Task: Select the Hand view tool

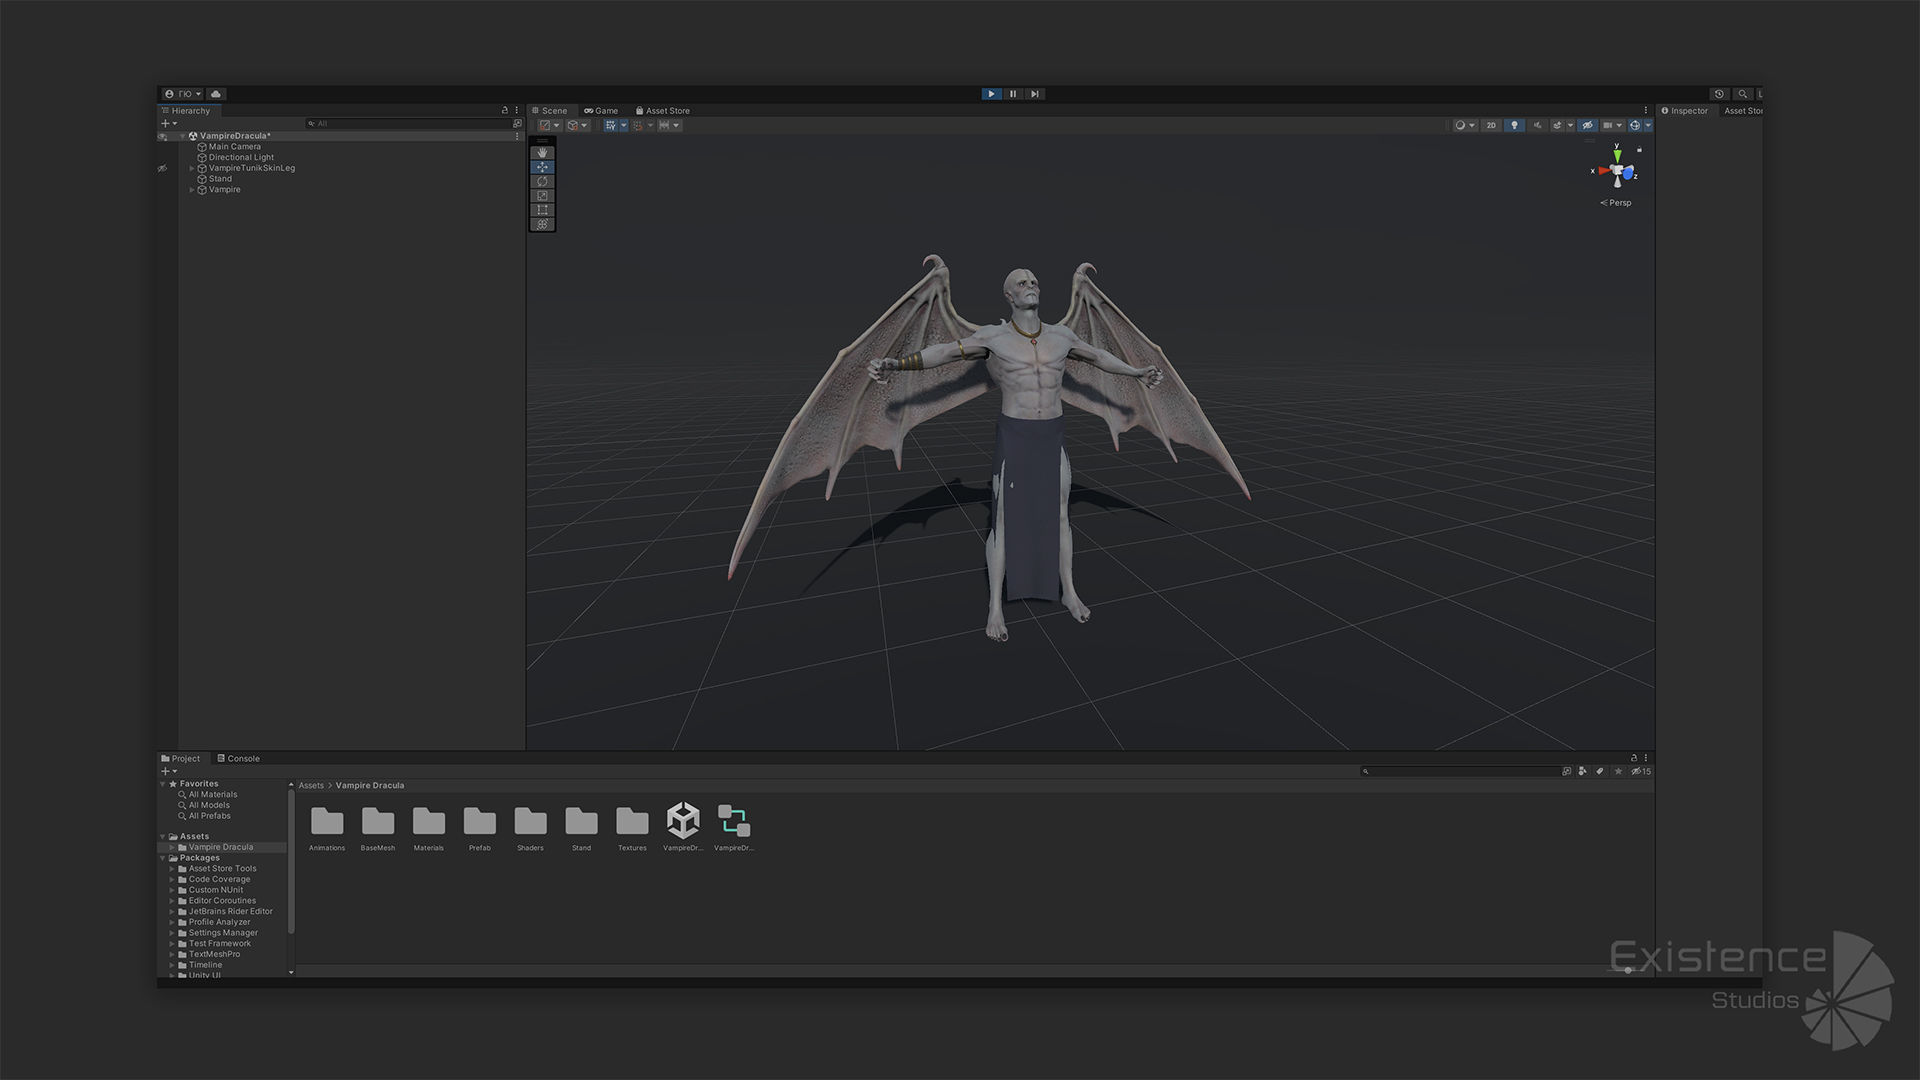Action: [x=542, y=153]
